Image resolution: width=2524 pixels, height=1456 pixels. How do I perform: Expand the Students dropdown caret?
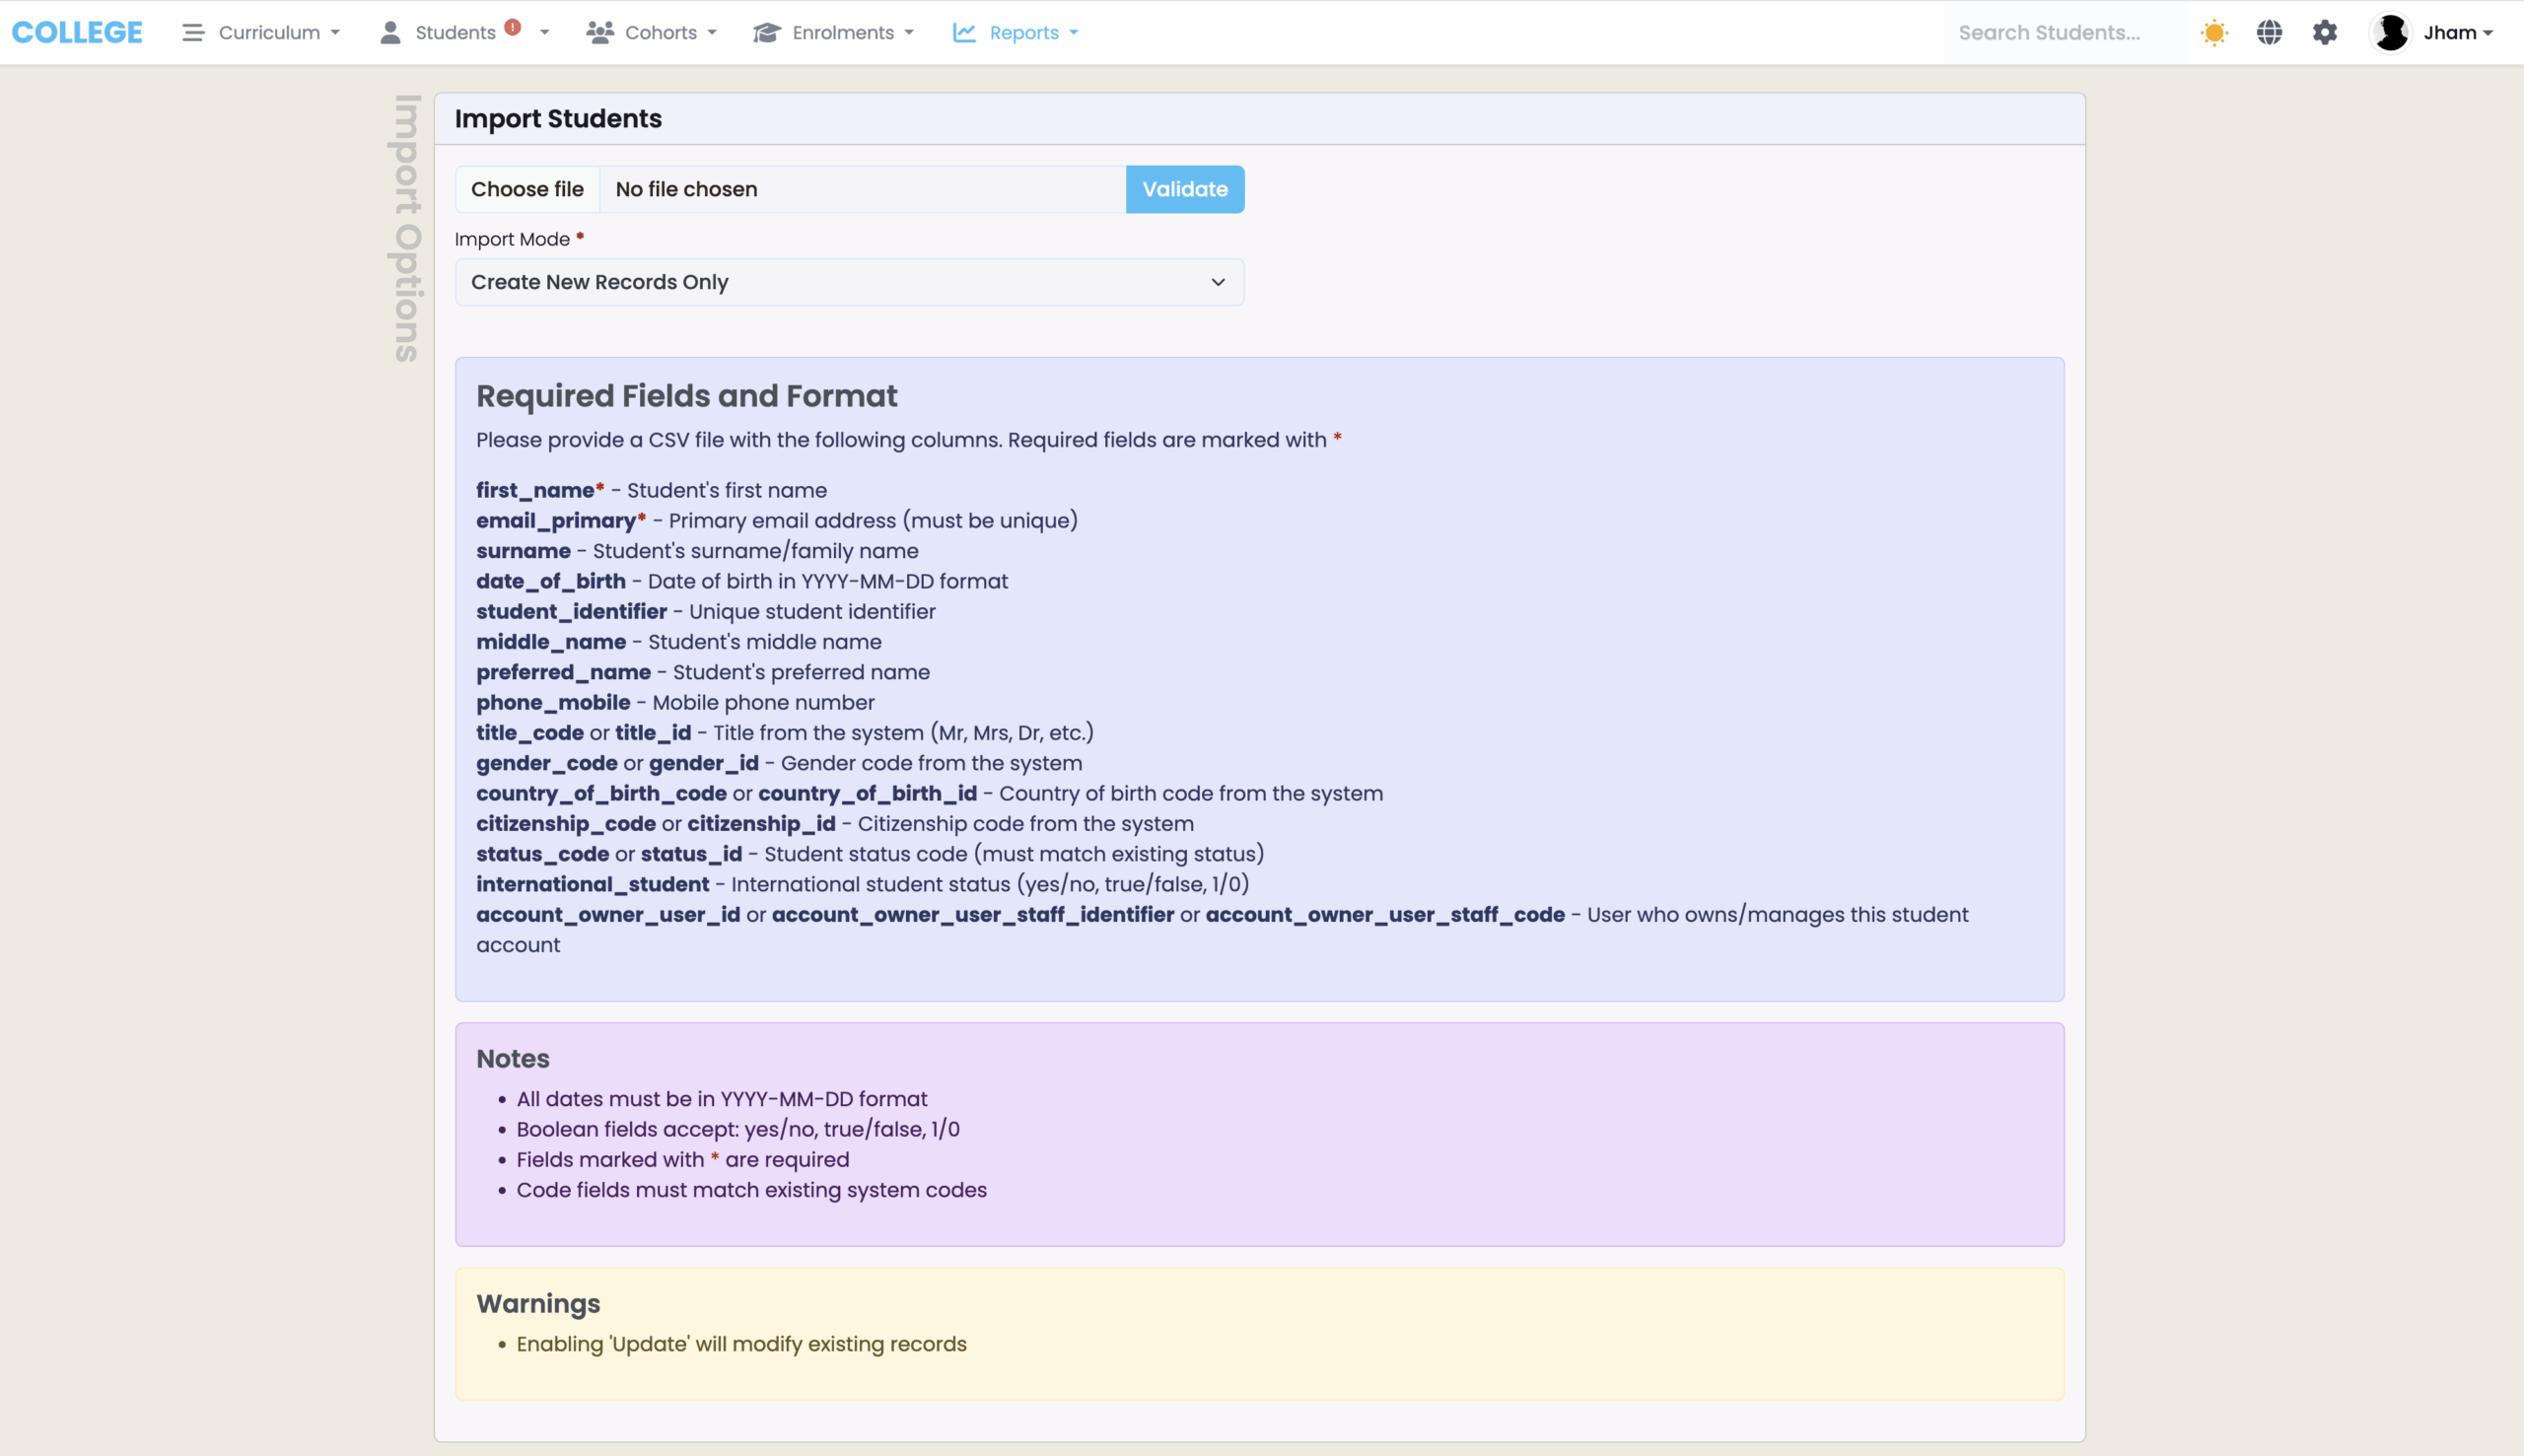545,33
